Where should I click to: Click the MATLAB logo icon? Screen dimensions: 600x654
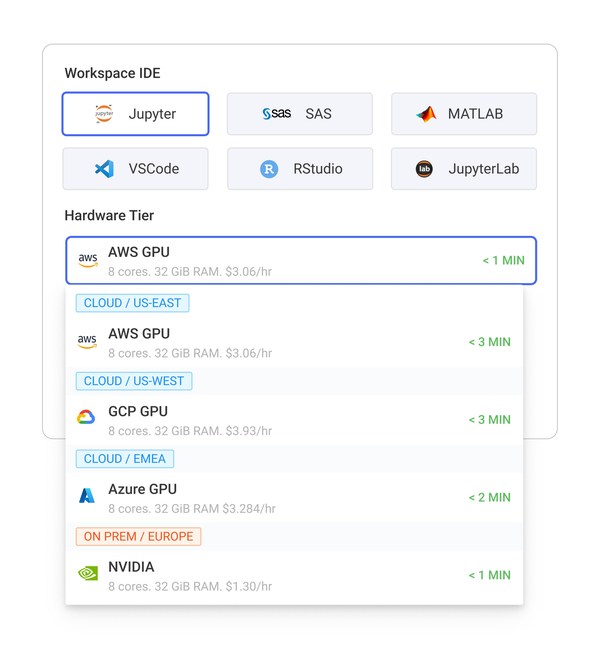426,114
